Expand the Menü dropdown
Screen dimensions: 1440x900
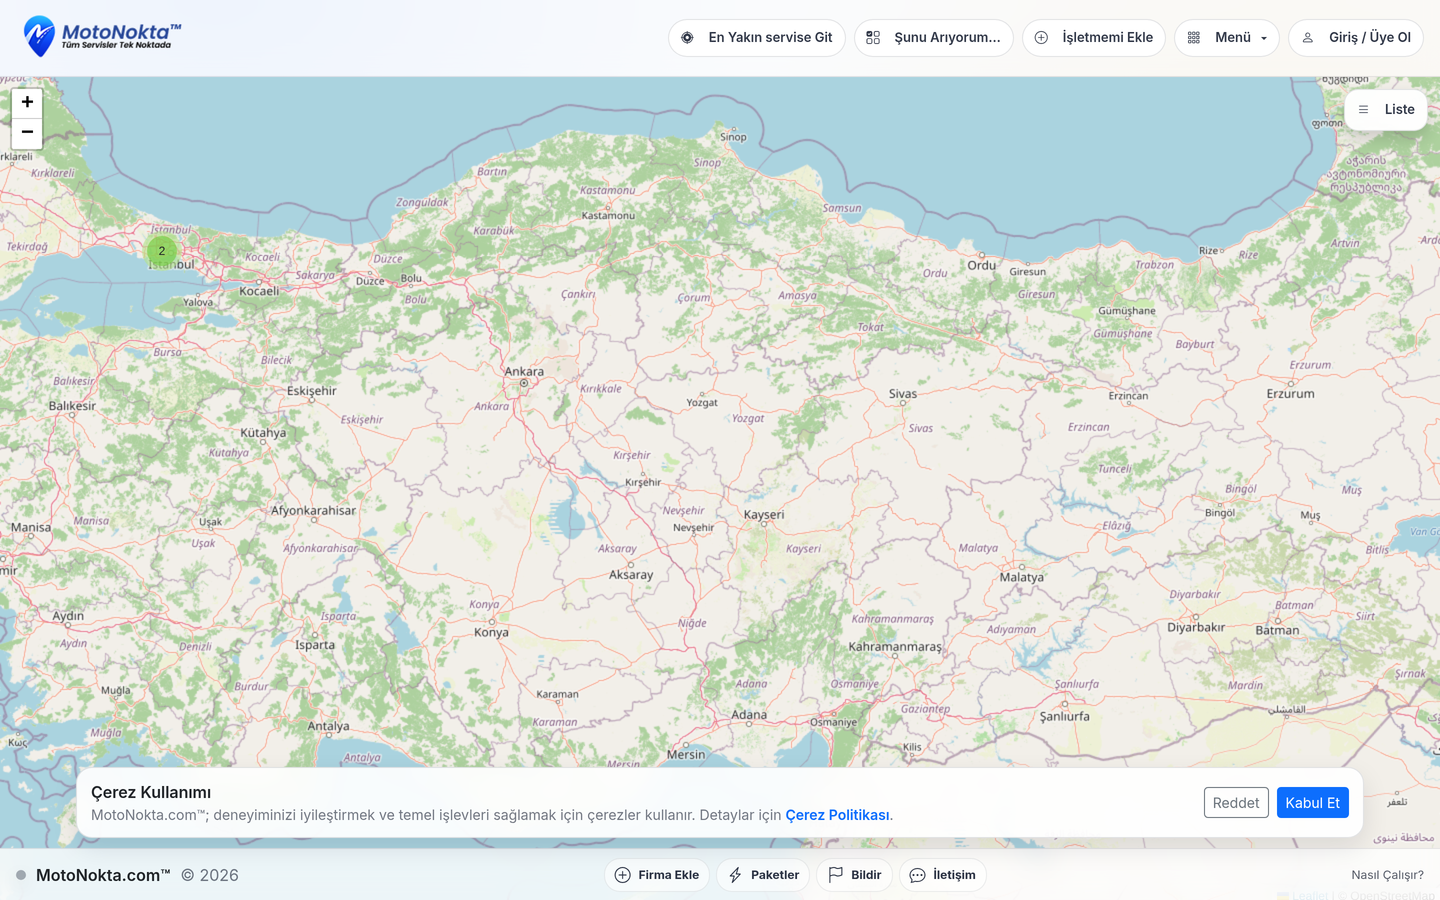pyautogui.click(x=1227, y=38)
